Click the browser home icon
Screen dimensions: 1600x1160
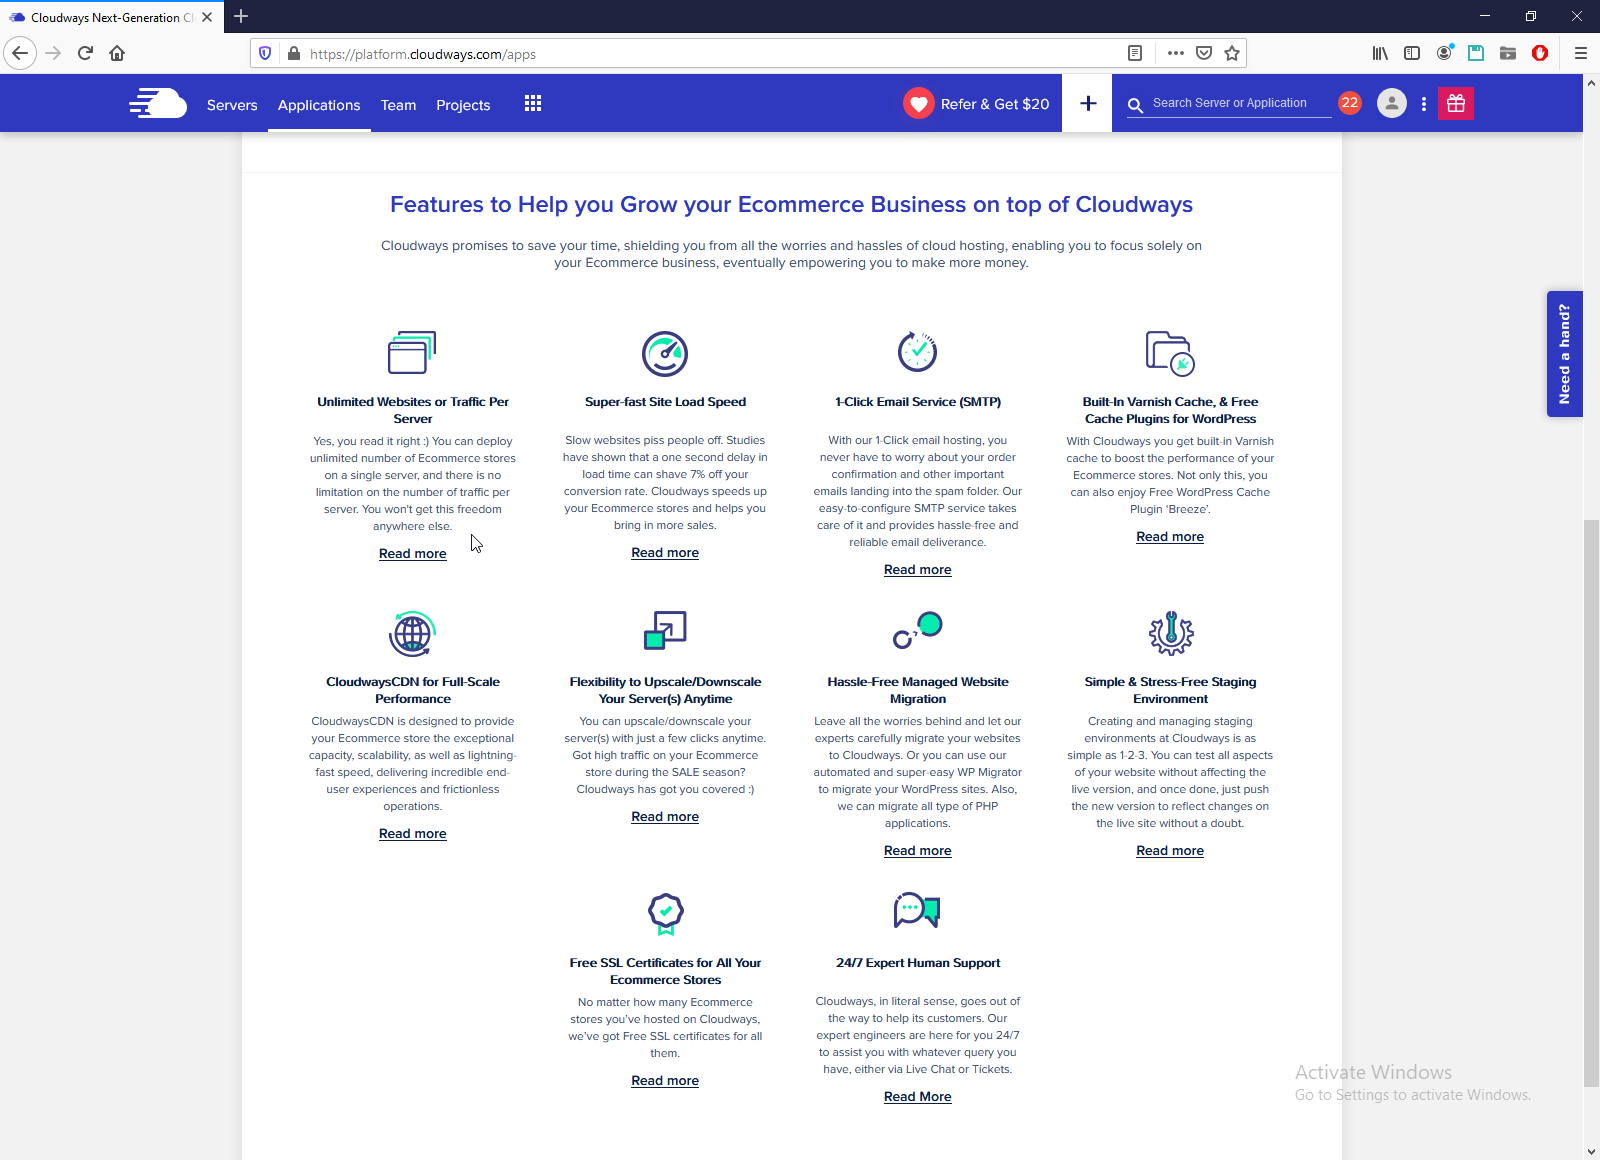tap(117, 53)
